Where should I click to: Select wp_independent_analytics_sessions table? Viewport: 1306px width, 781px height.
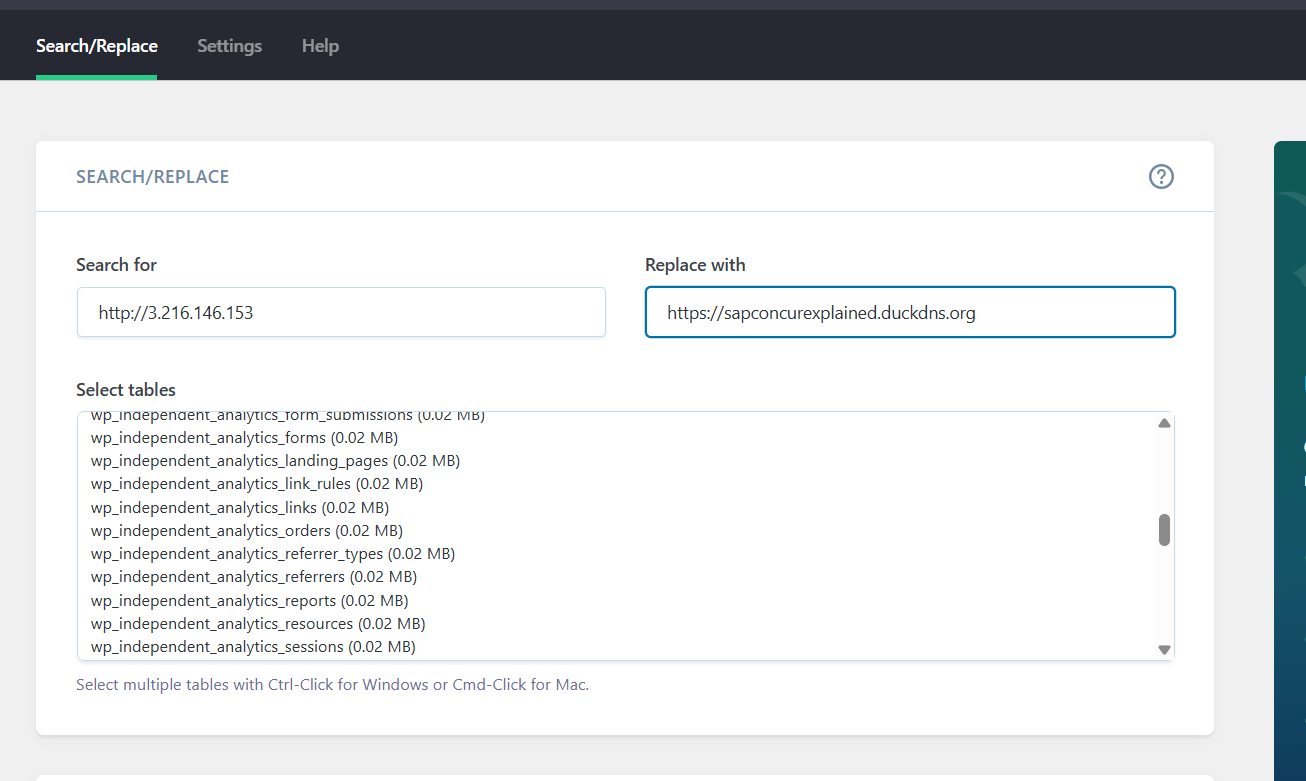(x=252, y=647)
